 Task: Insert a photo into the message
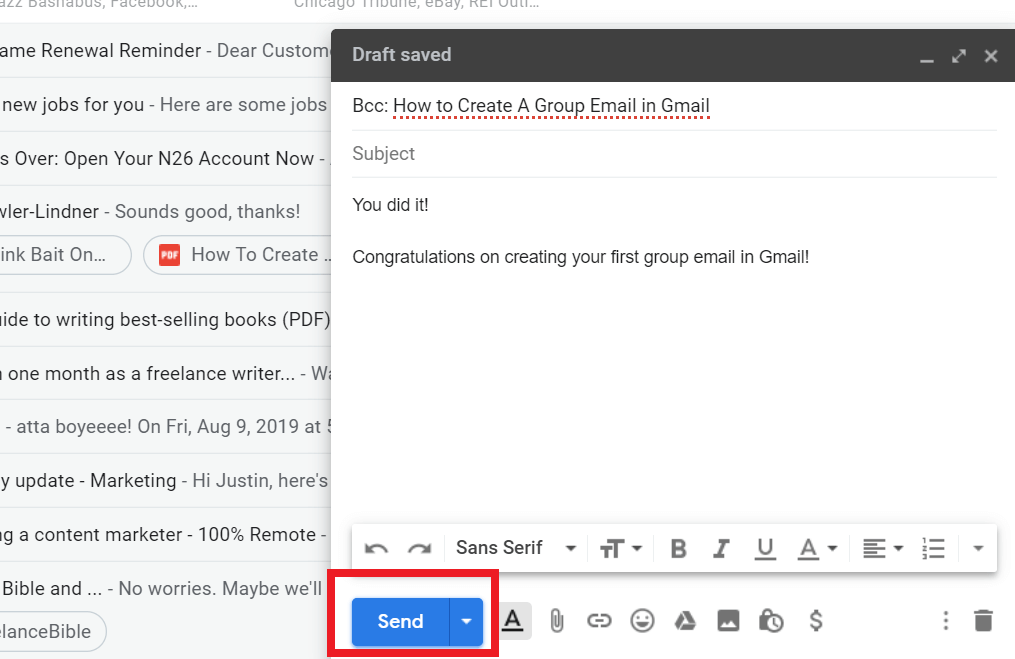[728, 621]
